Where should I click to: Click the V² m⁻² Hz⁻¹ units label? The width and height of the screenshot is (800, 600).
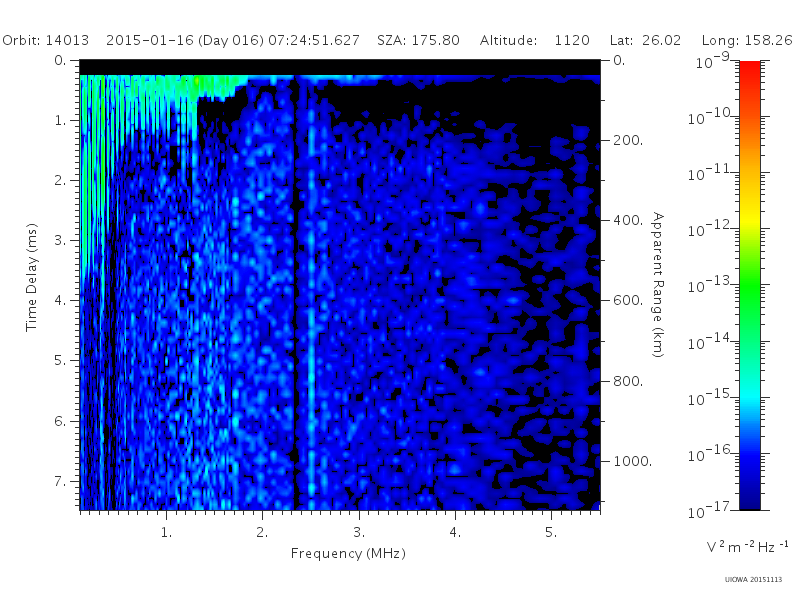point(748,546)
